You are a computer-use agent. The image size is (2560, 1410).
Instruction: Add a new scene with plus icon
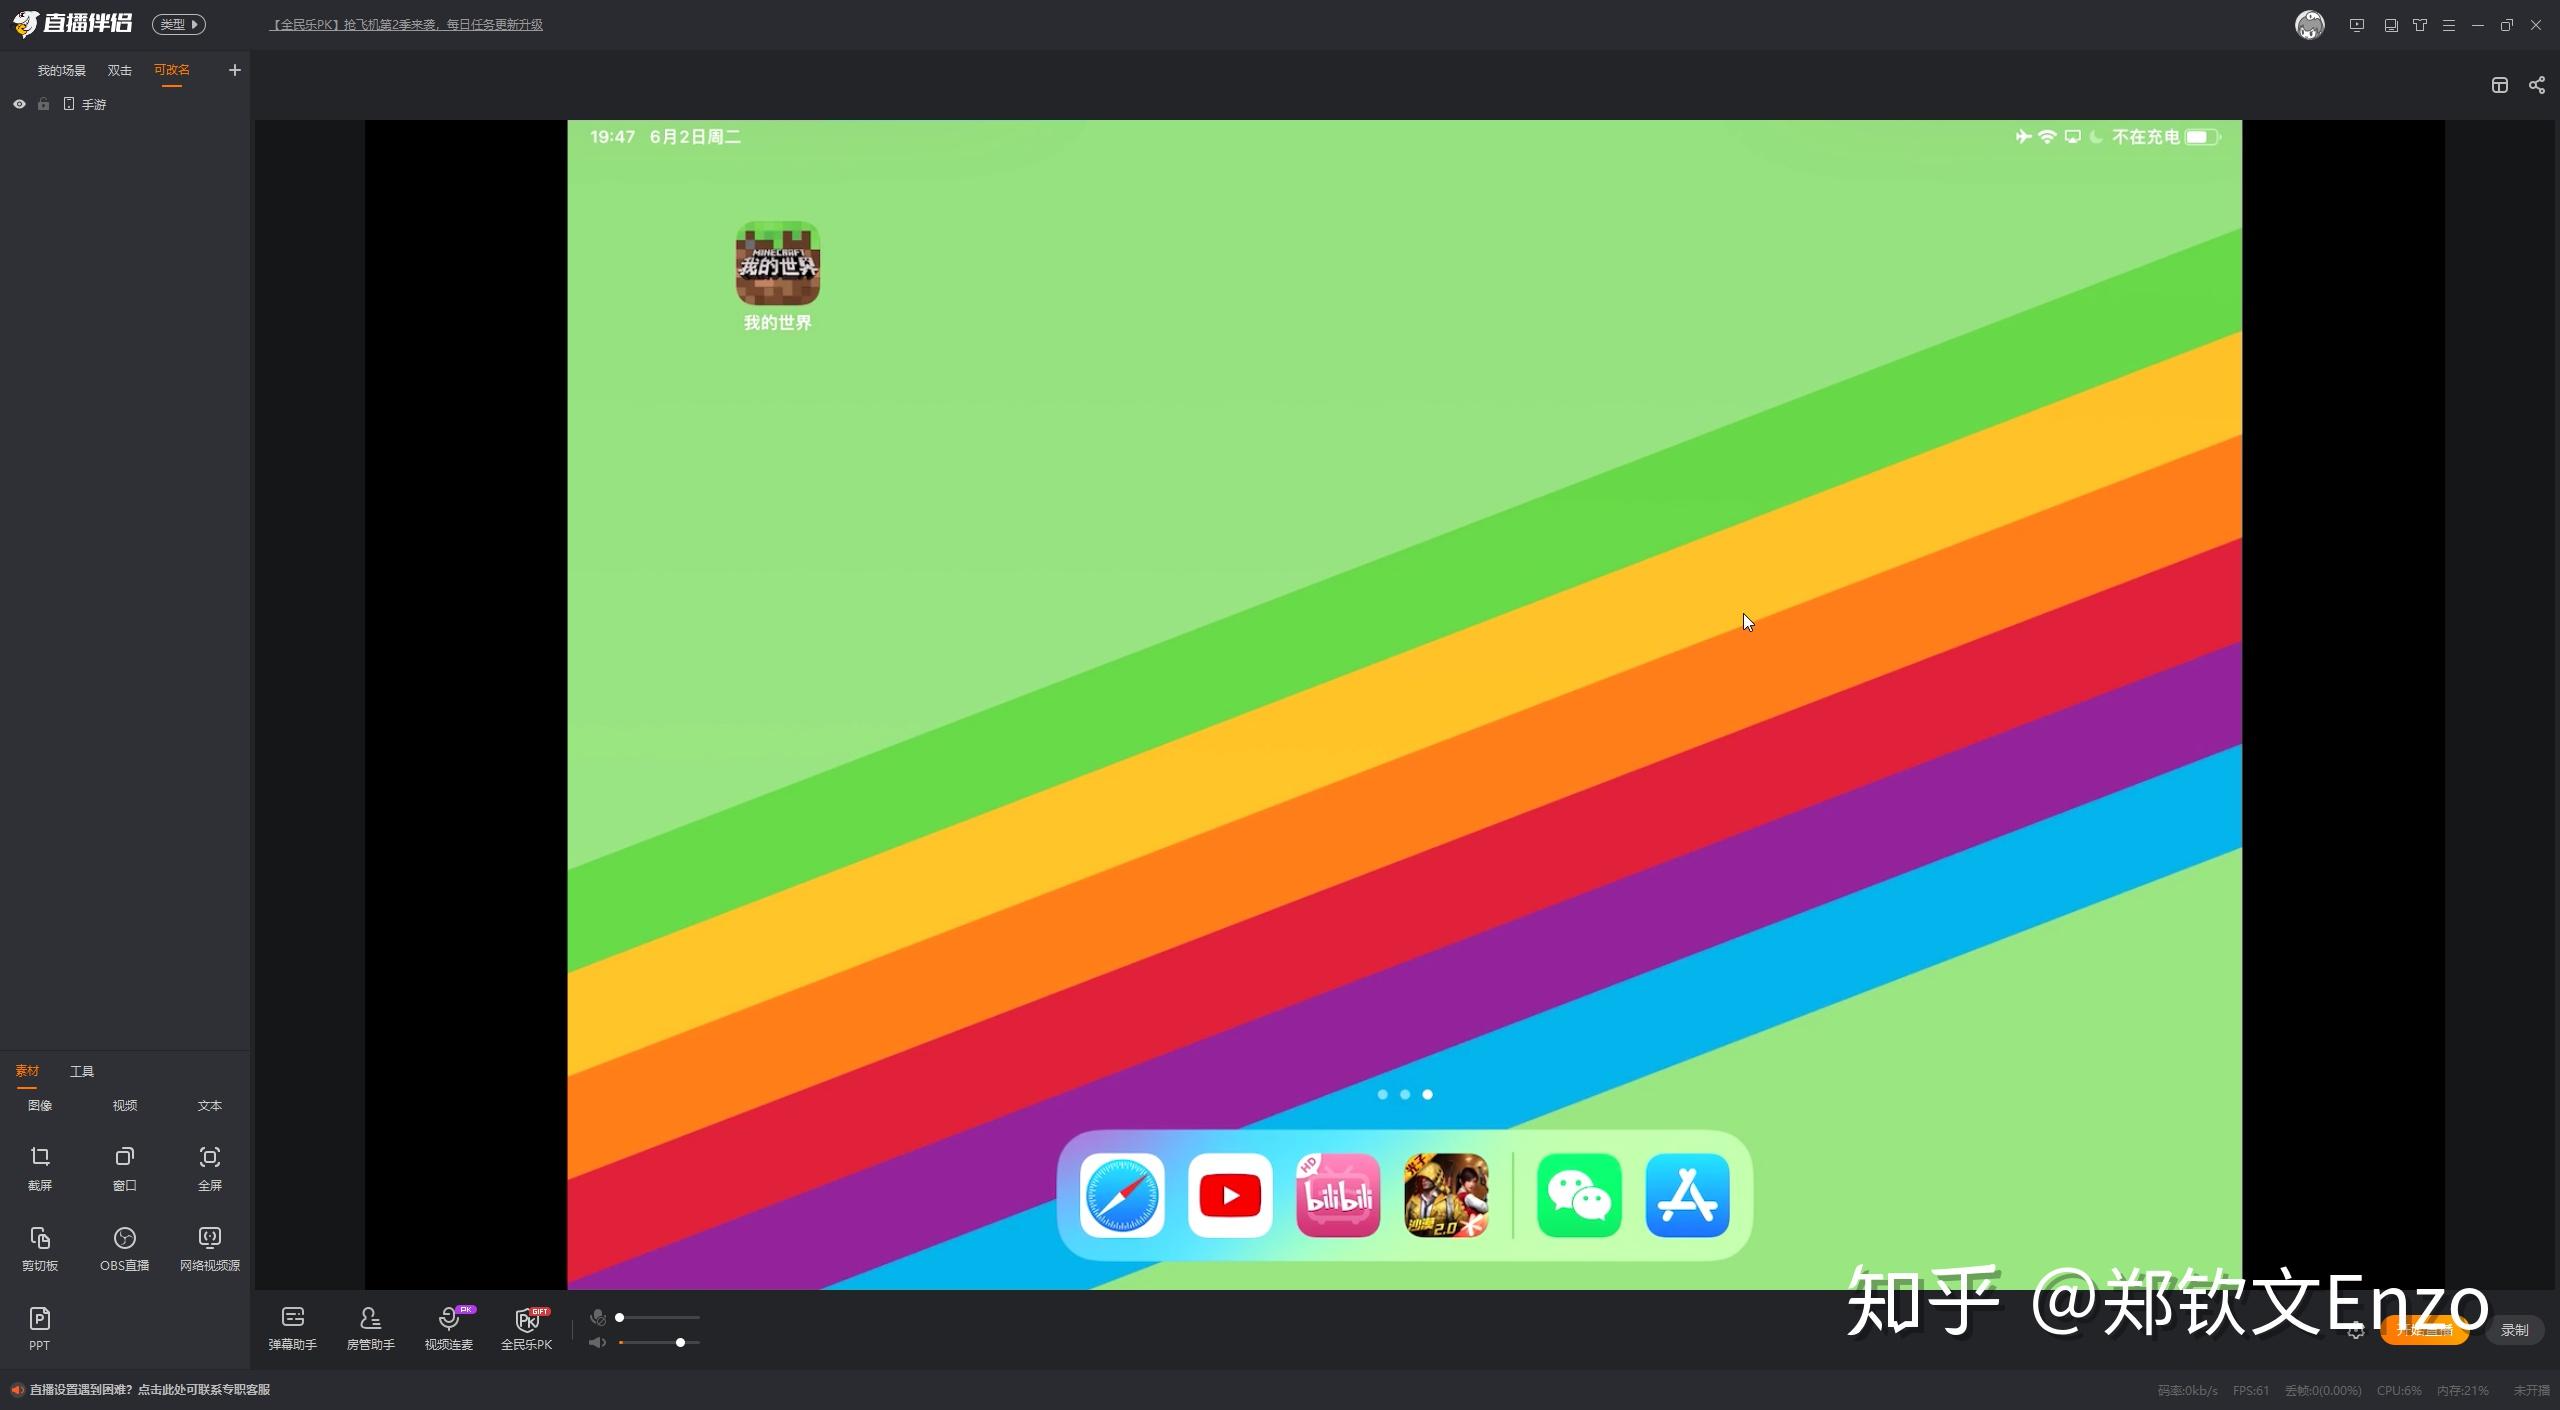pos(235,70)
